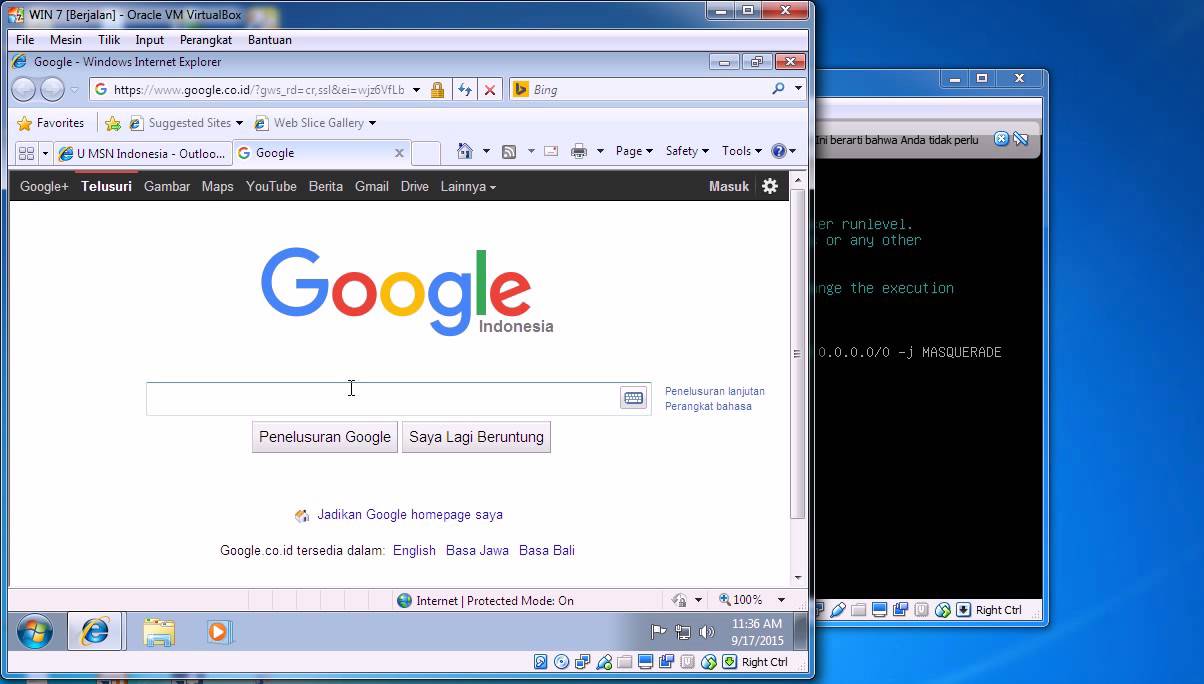Open a new blank tab

pos(426,153)
